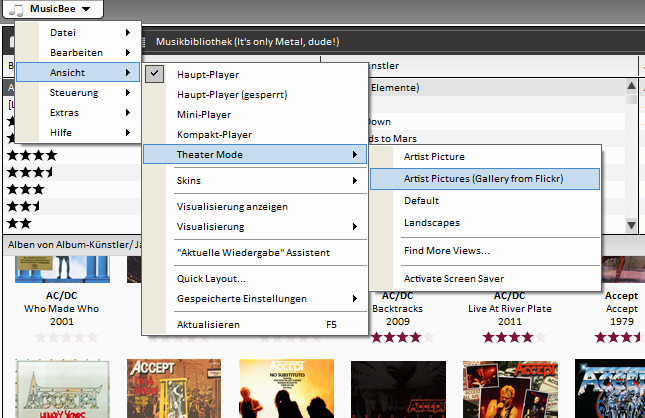
Task: Expand Gespeicherte Einstellungen submenu
Action: click(255, 299)
